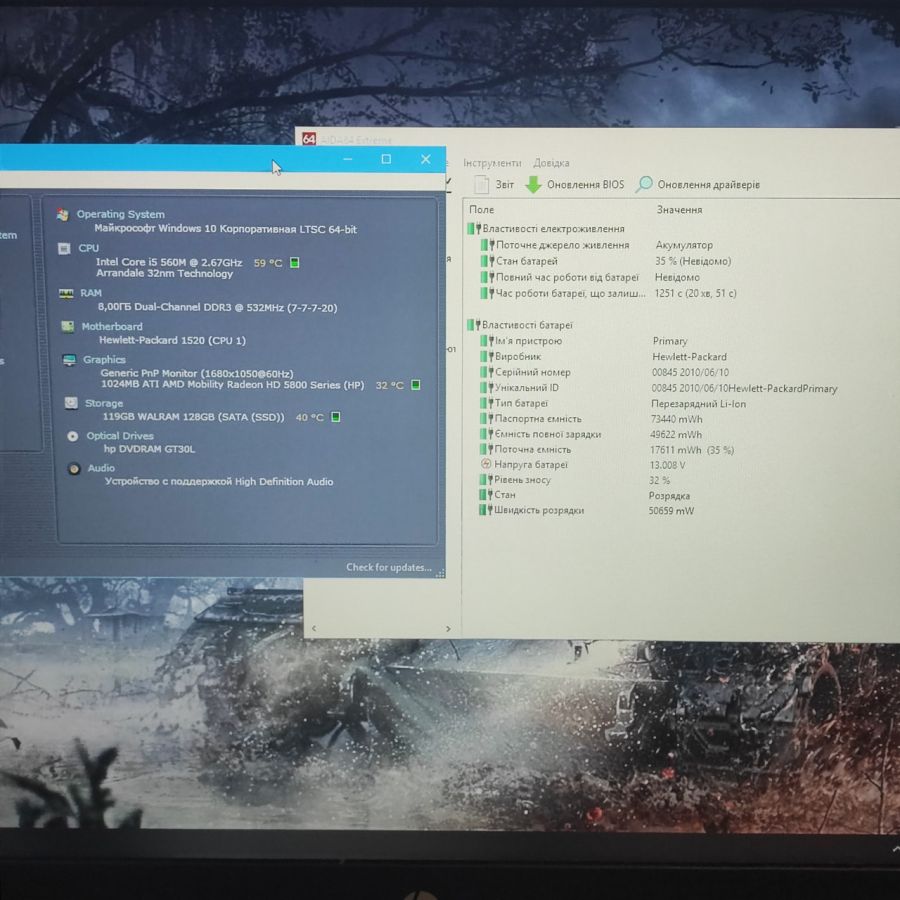
Task: Click the Властивості електроживлення group icon
Action: coord(474,228)
